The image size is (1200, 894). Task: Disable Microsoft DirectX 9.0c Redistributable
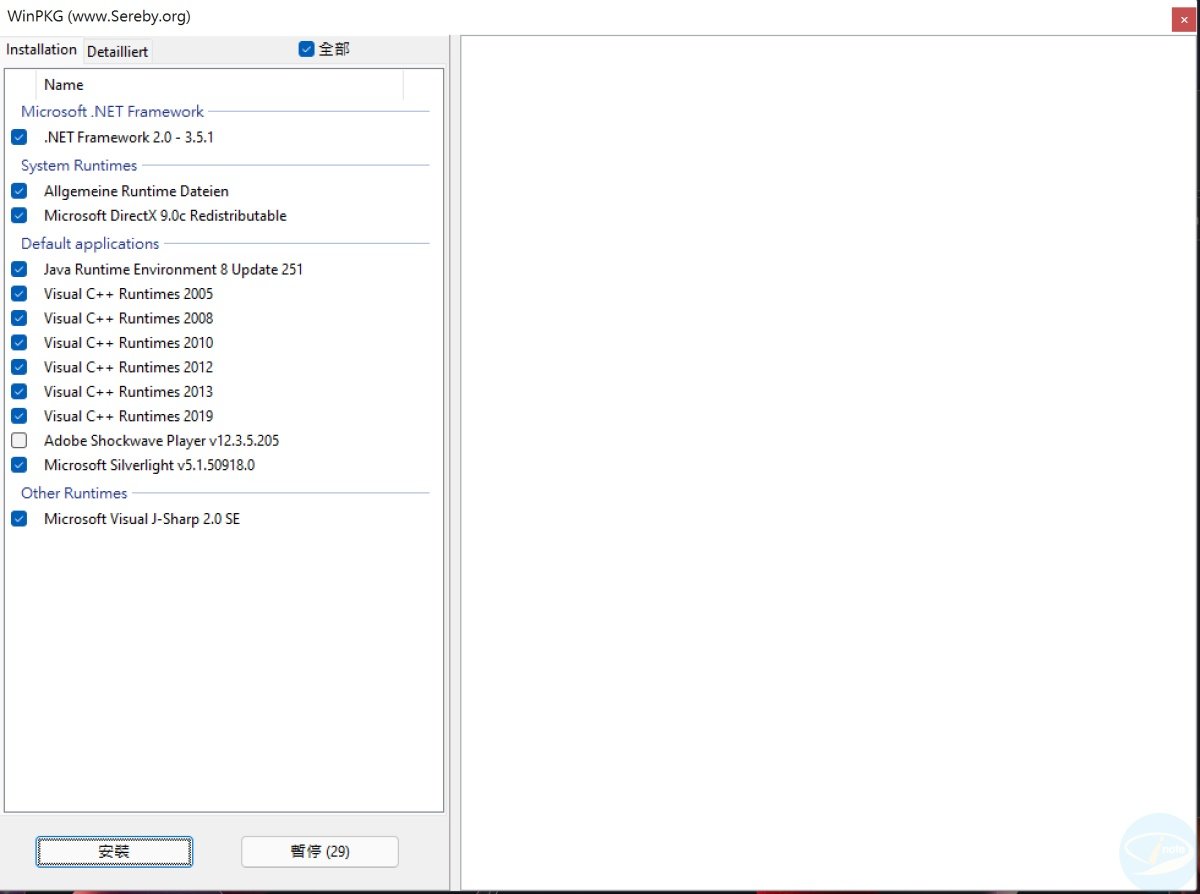pos(19,215)
